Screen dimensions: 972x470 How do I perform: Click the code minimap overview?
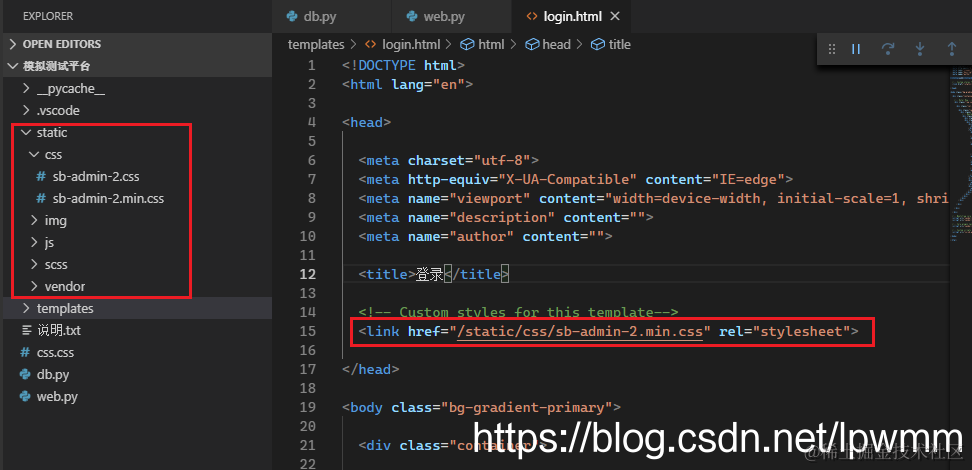click(x=960, y=155)
